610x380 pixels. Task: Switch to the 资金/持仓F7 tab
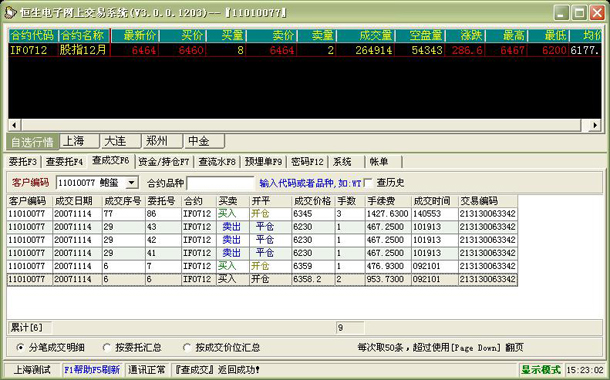coord(164,162)
